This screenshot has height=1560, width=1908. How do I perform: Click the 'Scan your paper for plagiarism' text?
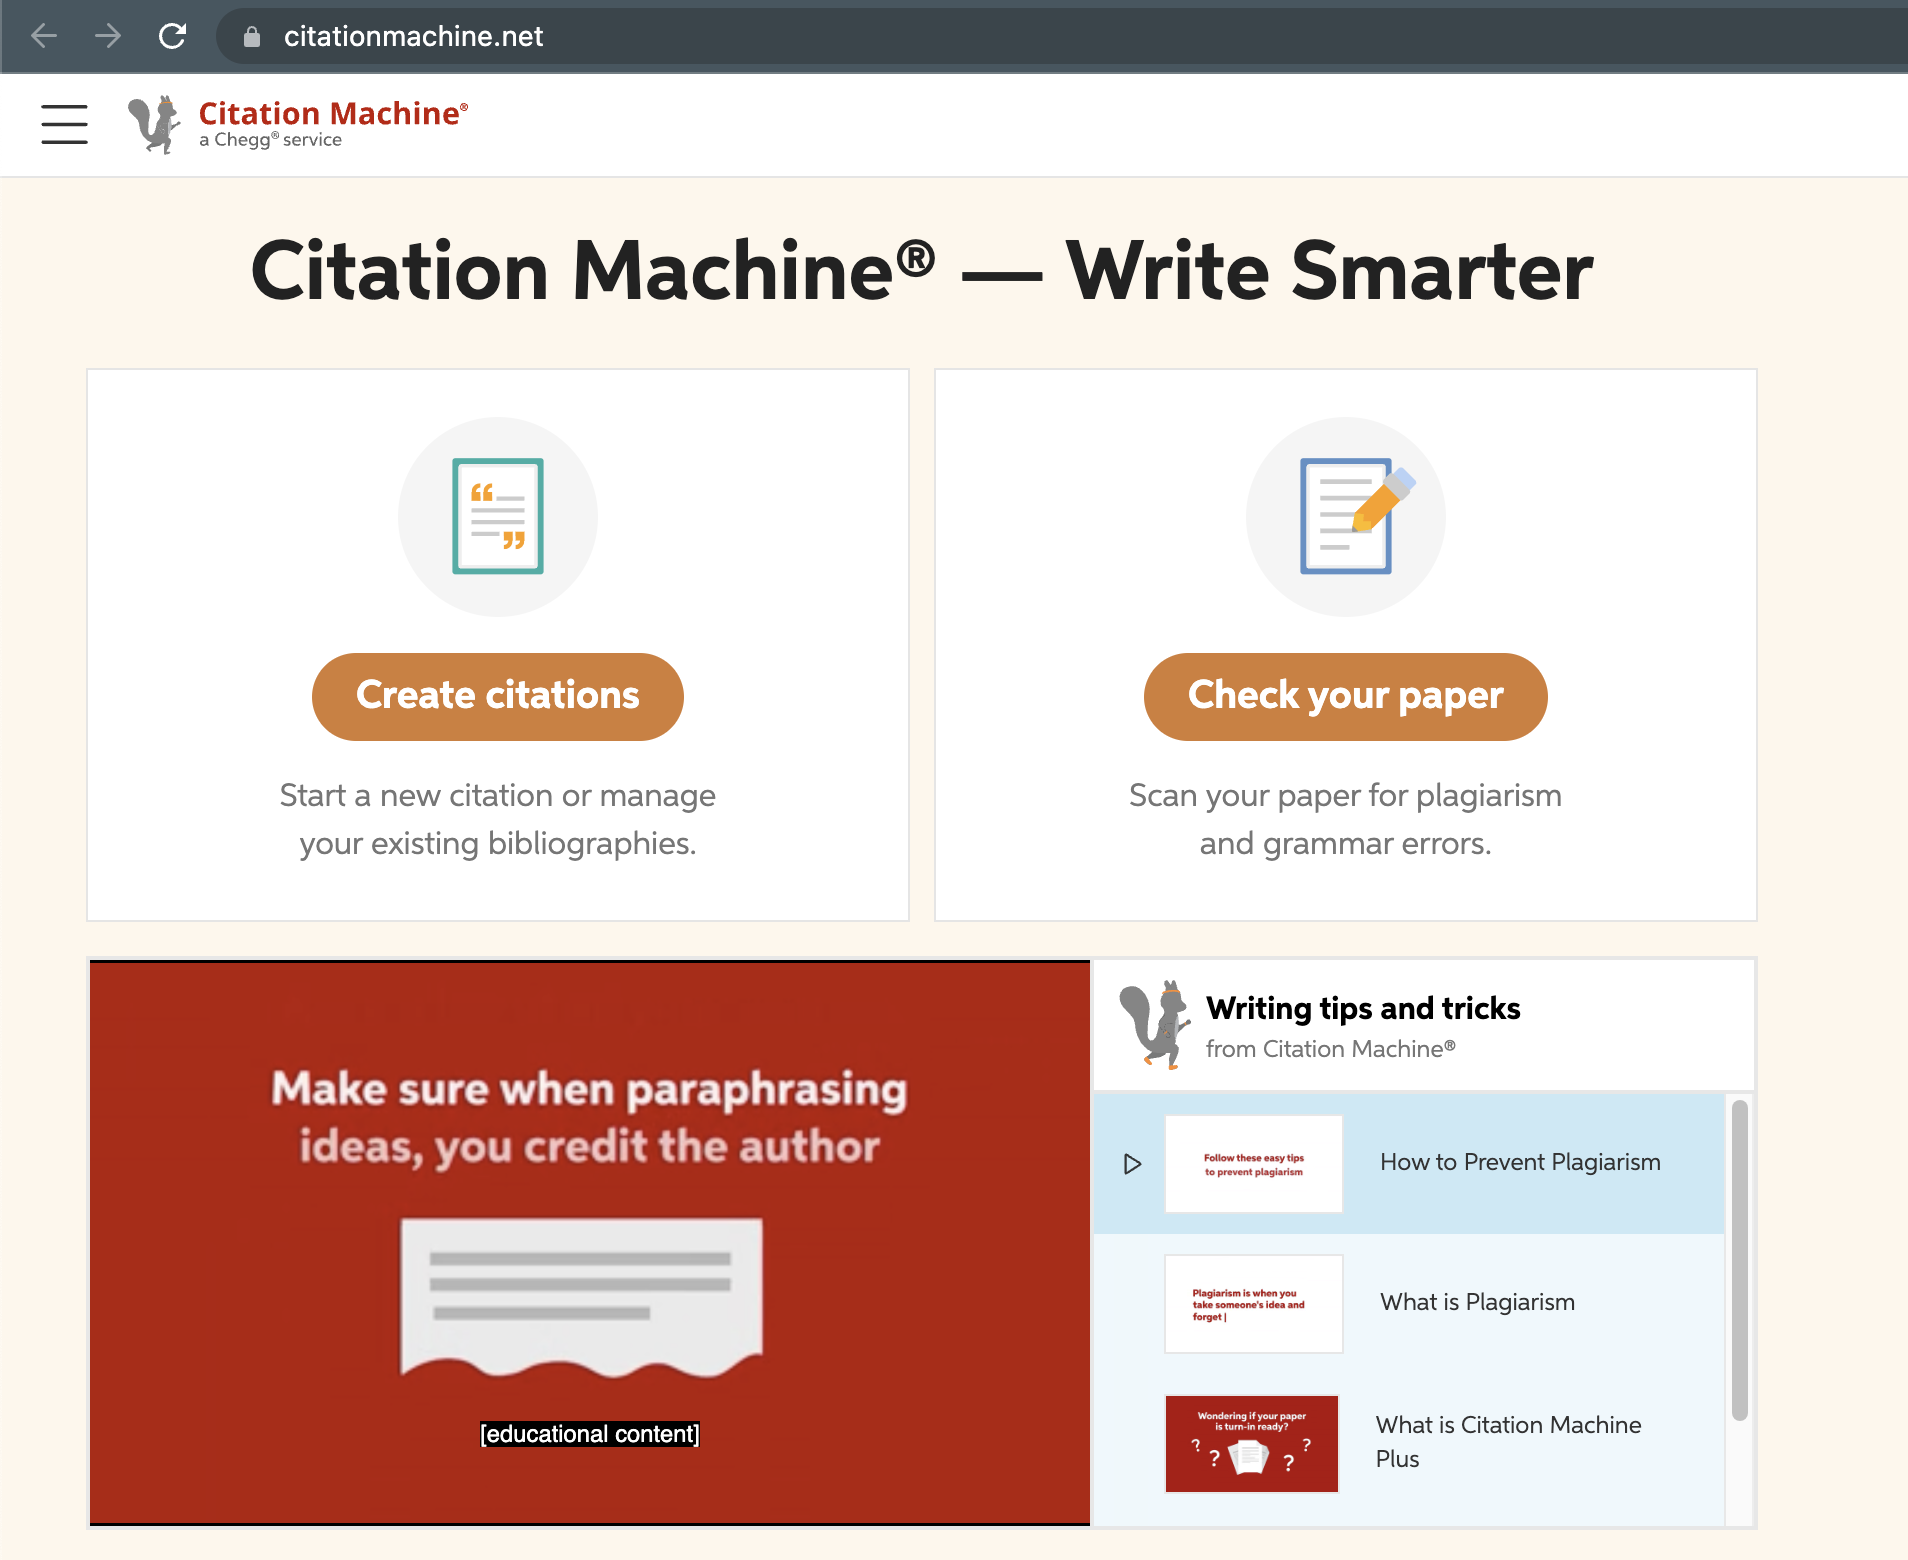[x=1346, y=819]
